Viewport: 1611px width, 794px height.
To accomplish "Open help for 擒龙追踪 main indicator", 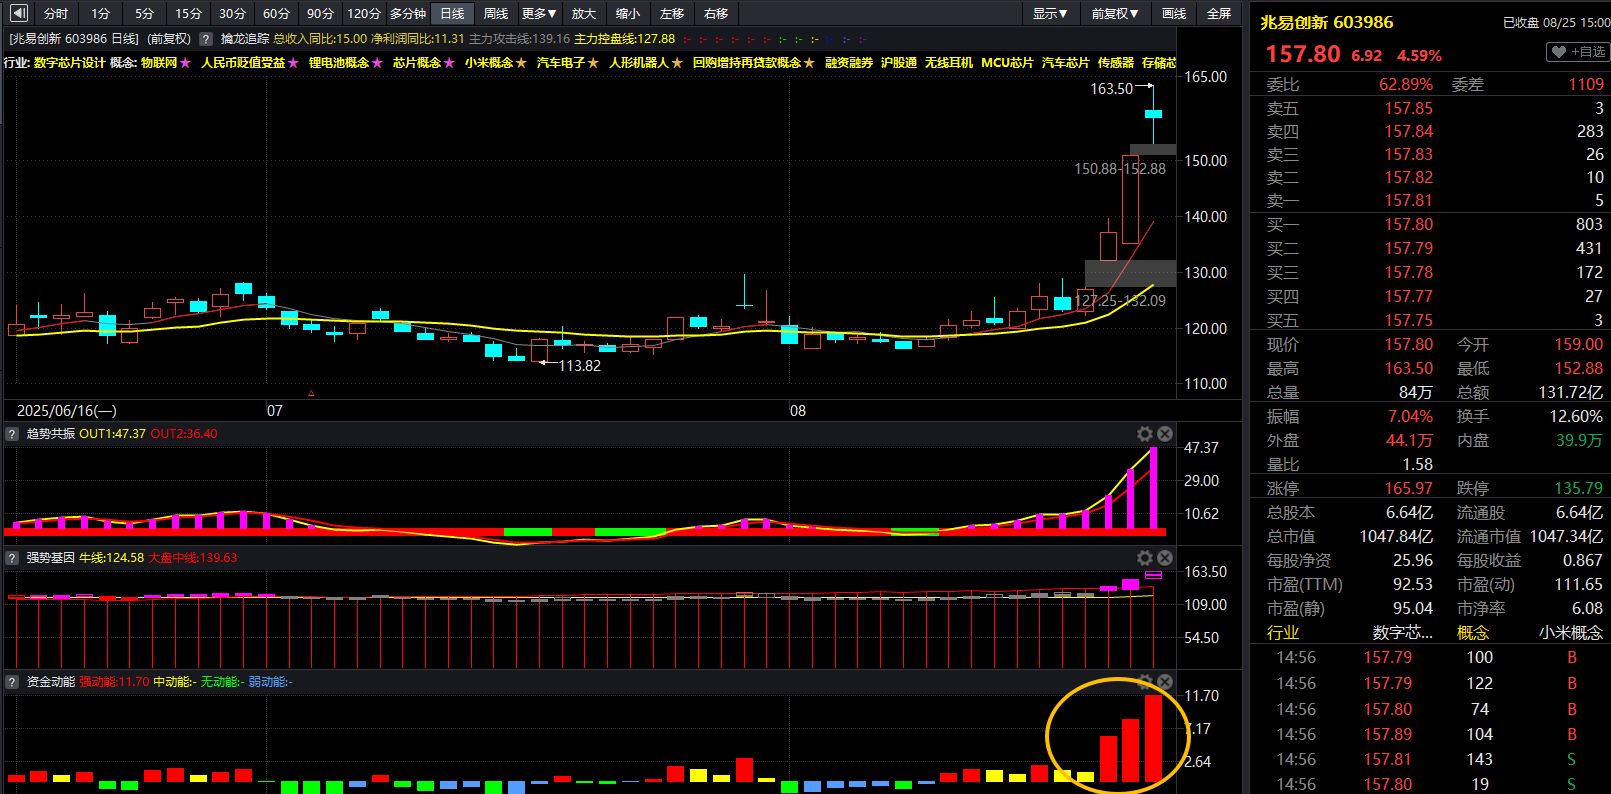I will 206,39.
